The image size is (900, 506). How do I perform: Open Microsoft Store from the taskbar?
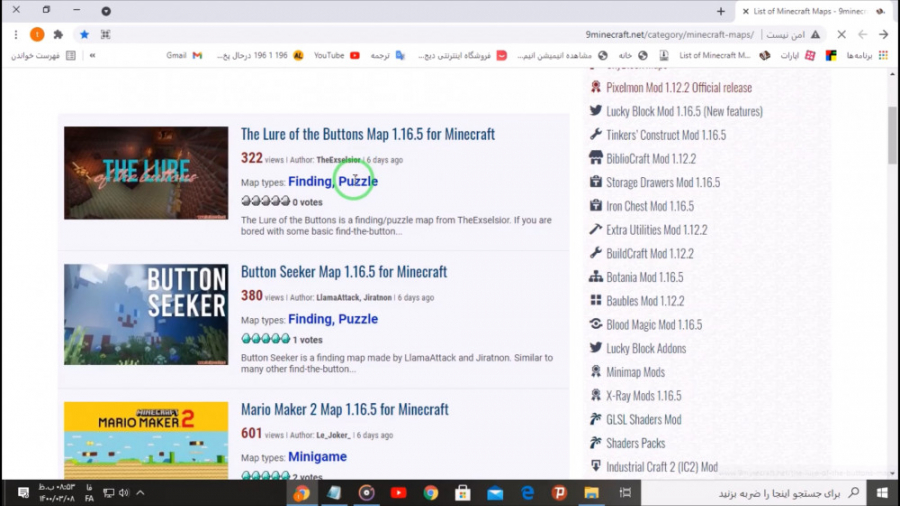(463, 493)
